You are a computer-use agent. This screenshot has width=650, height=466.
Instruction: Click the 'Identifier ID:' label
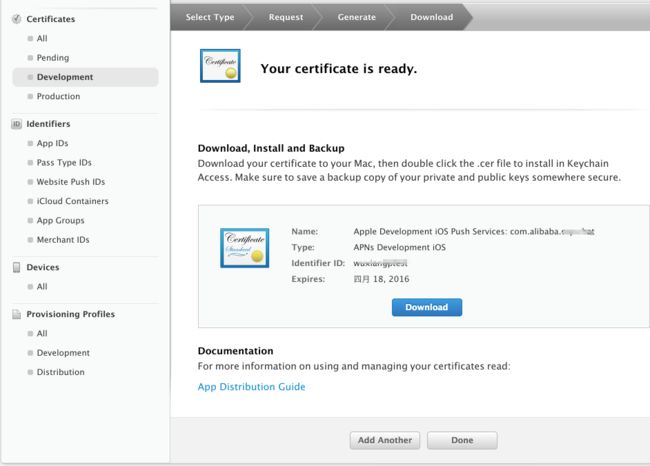(x=318, y=263)
